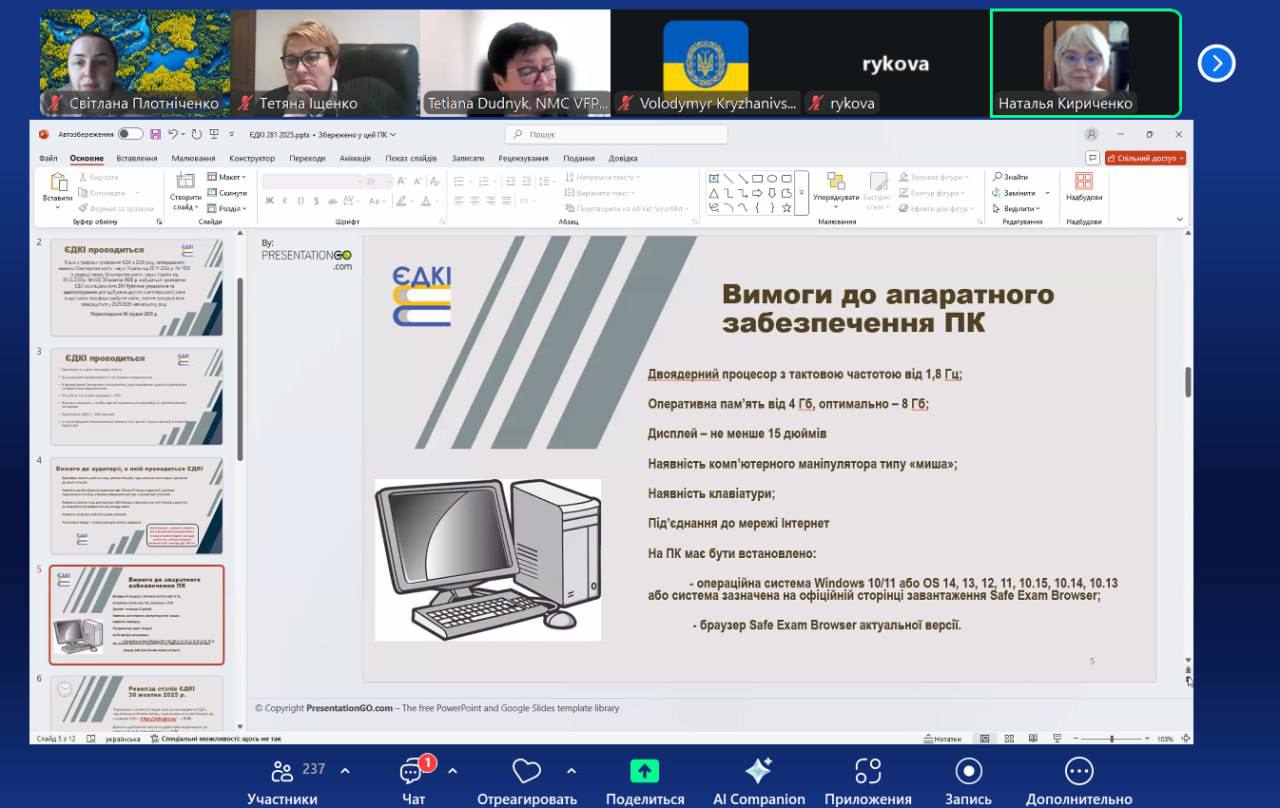
Task: Click the Скинути (Reset) button
Action: click(227, 193)
